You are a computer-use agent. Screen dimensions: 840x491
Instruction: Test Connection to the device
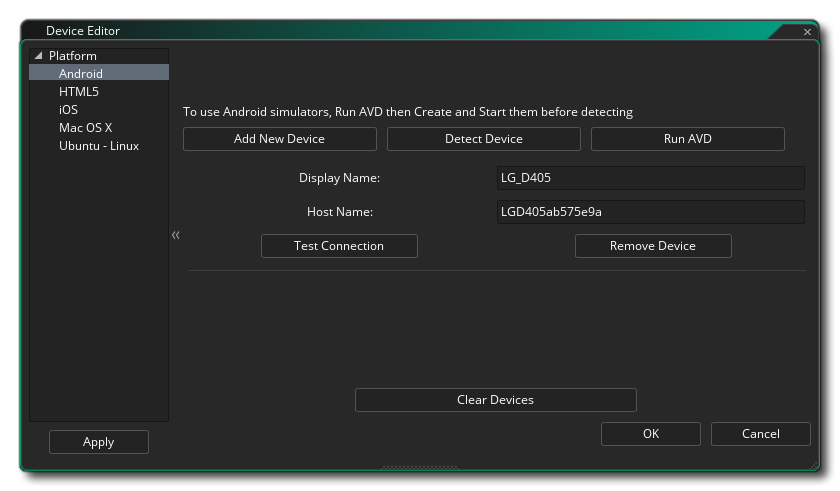[x=339, y=246]
